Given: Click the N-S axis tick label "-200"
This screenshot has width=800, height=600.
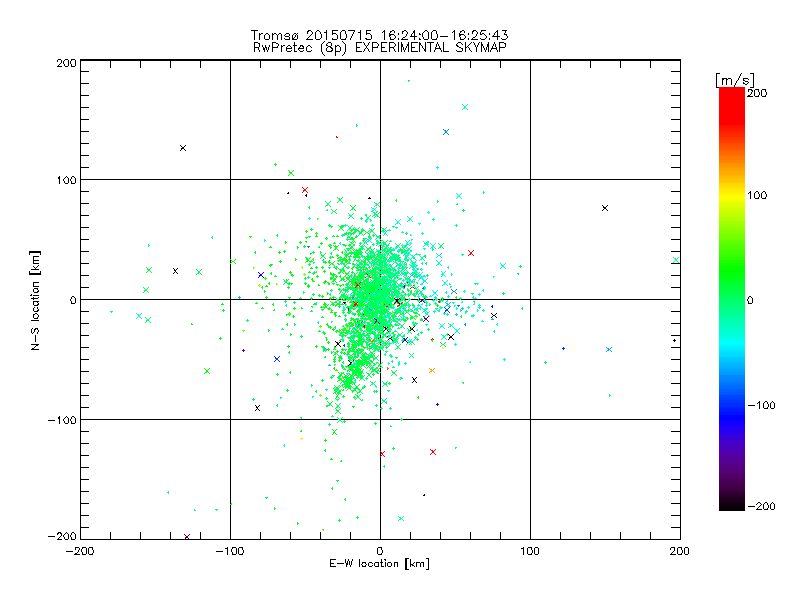Looking at the screenshot, I should tap(62, 536).
